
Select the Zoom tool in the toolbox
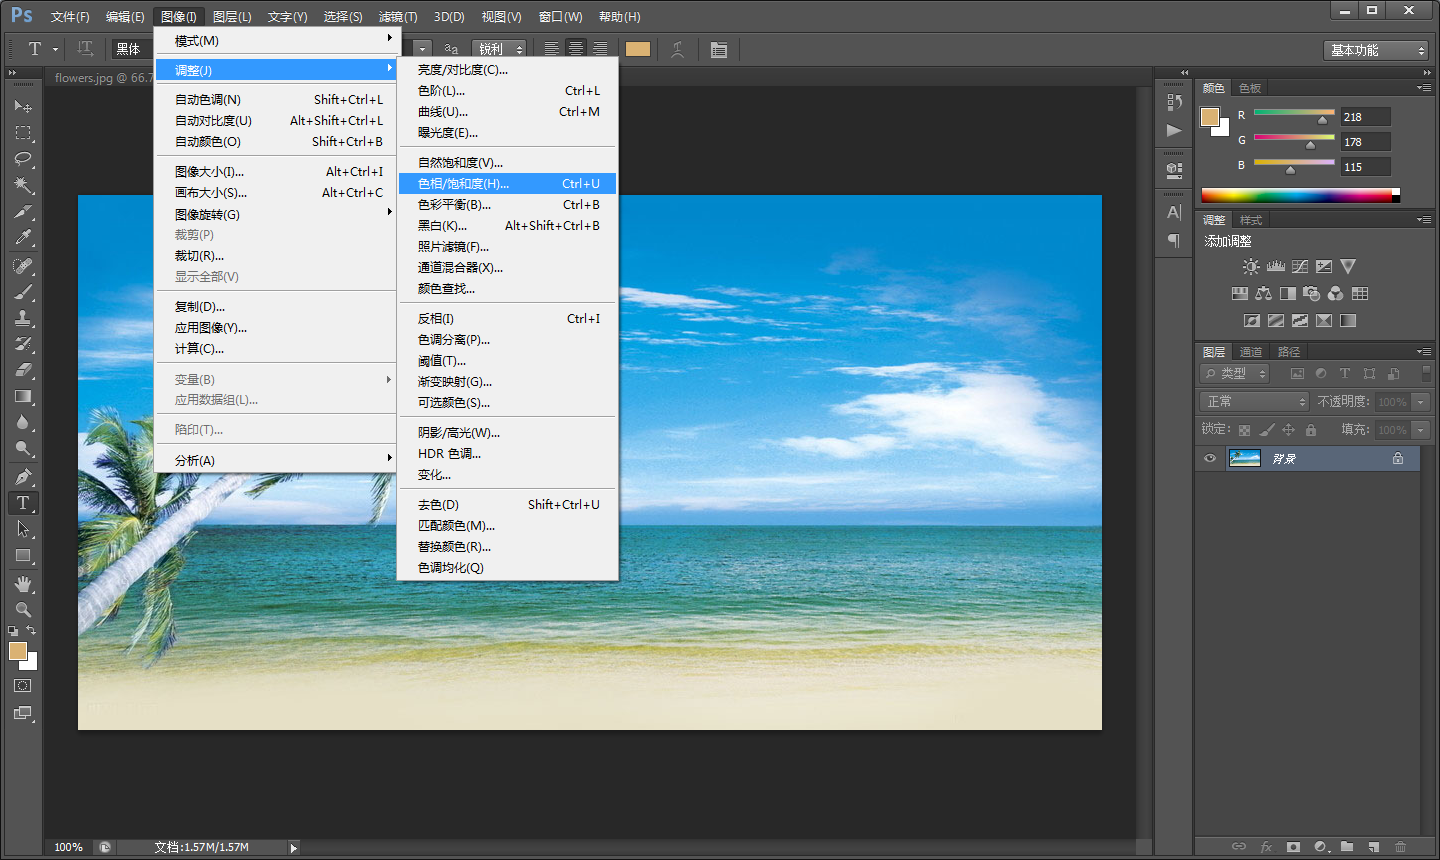coord(23,609)
